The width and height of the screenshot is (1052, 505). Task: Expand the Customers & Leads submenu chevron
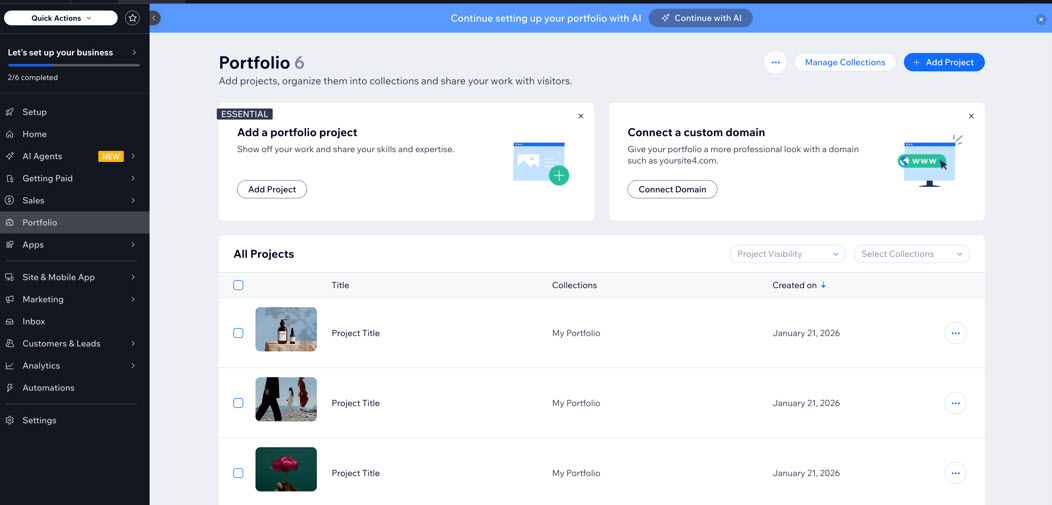point(133,343)
